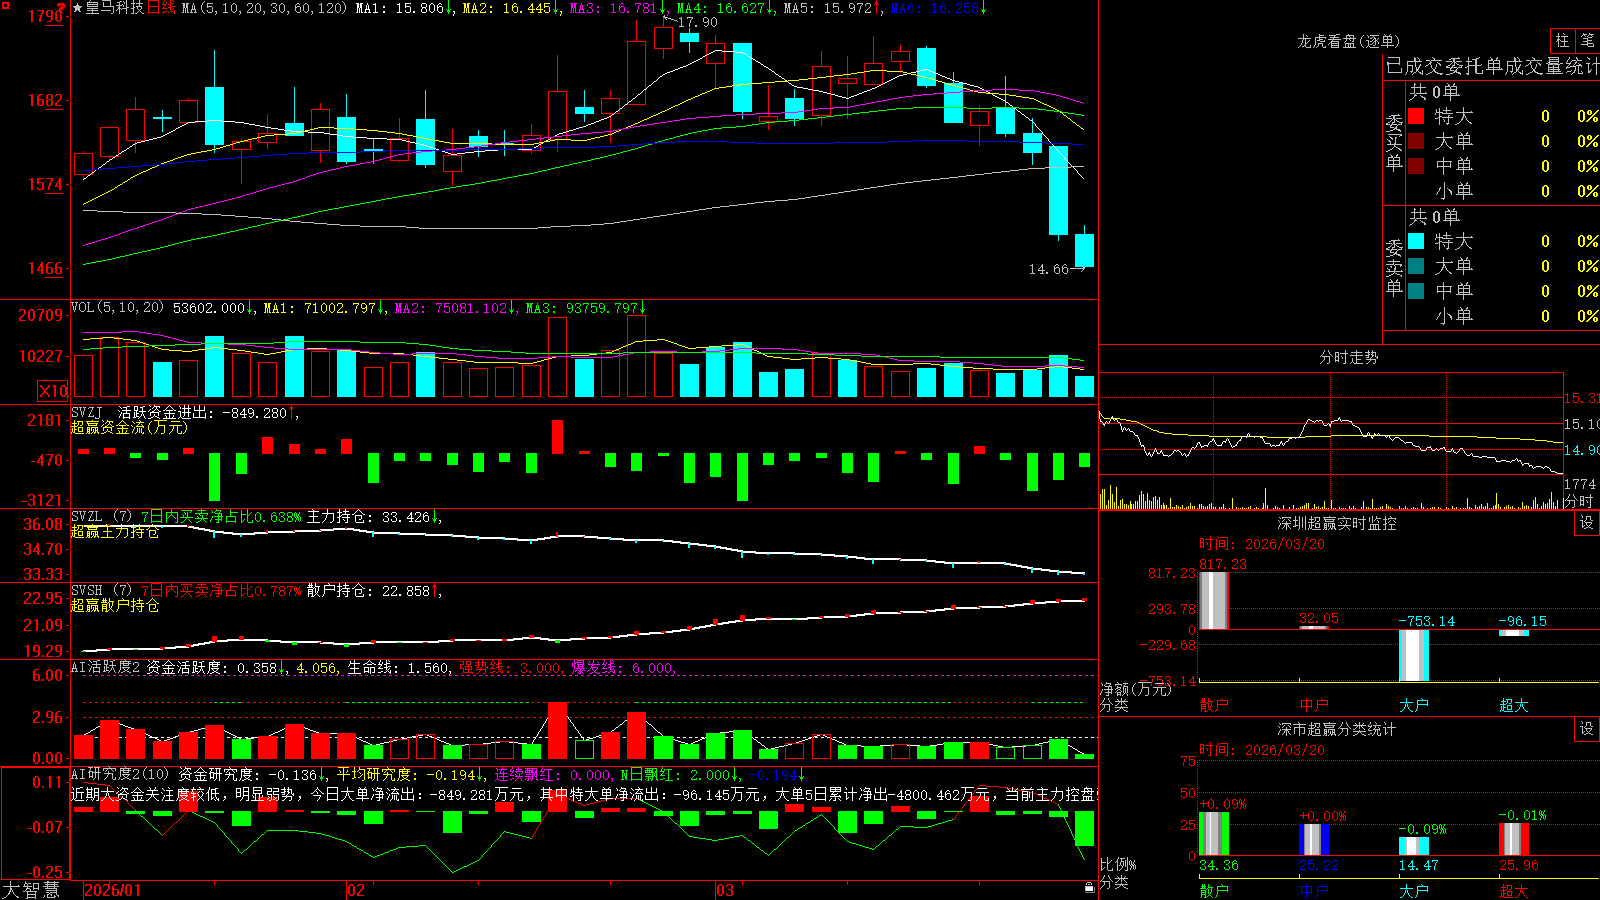This screenshot has height=900, width=1600.
Task: Click the 委买单 vertical label
Action: click(1394, 143)
